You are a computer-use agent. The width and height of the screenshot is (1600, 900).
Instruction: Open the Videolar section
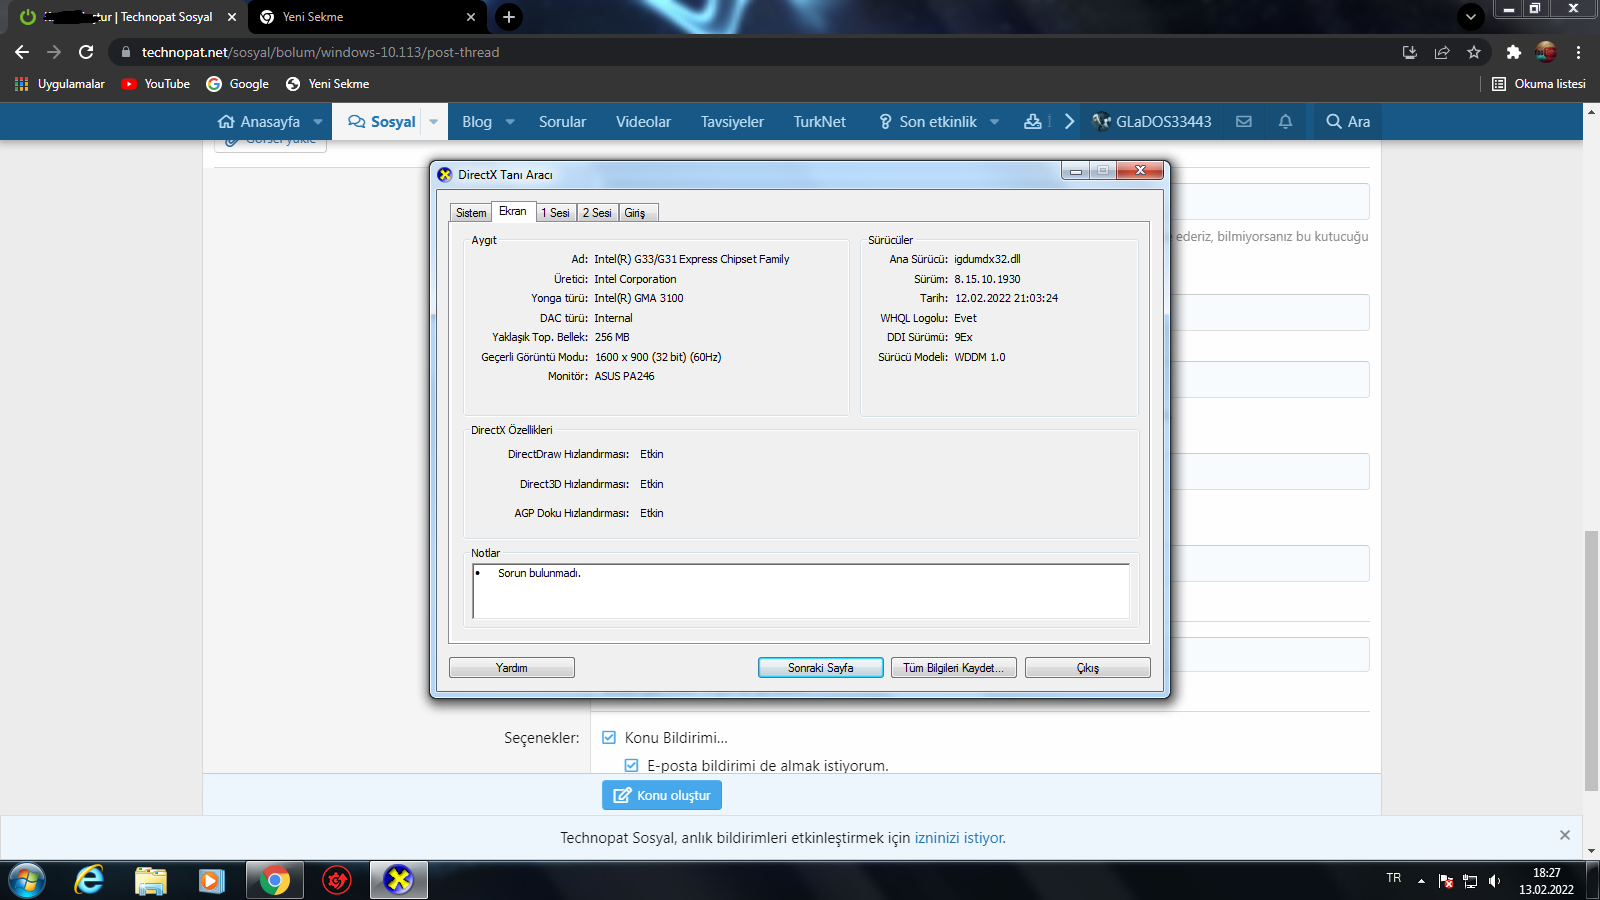point(643,121)
